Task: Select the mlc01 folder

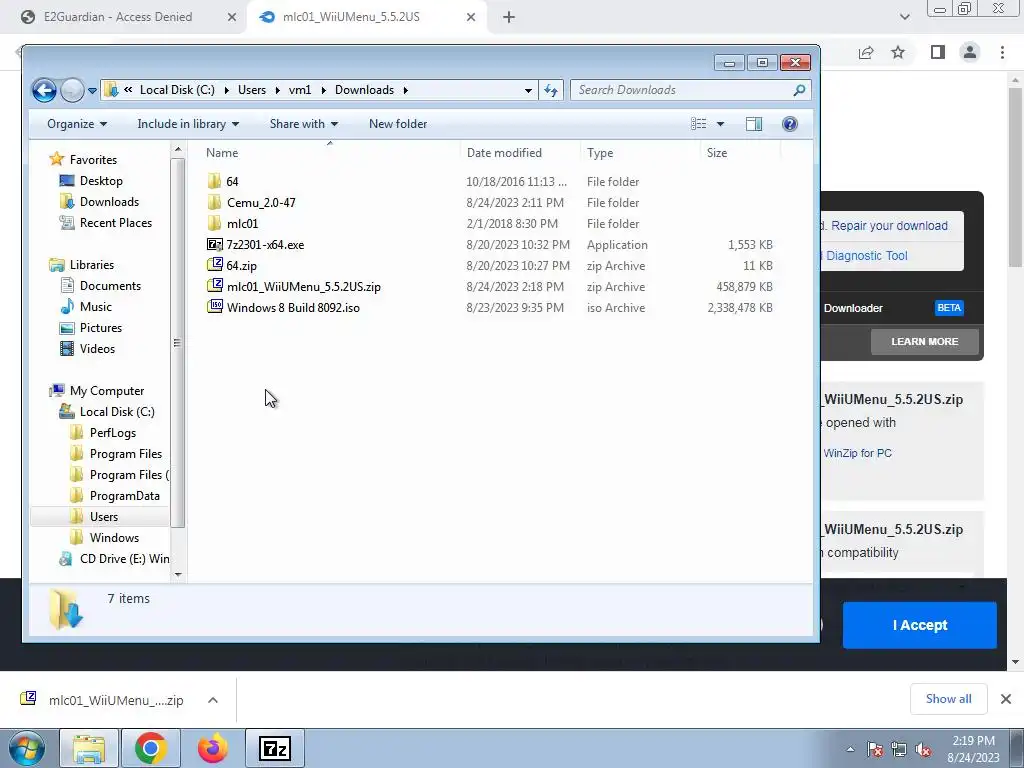Action: [242, 223]
